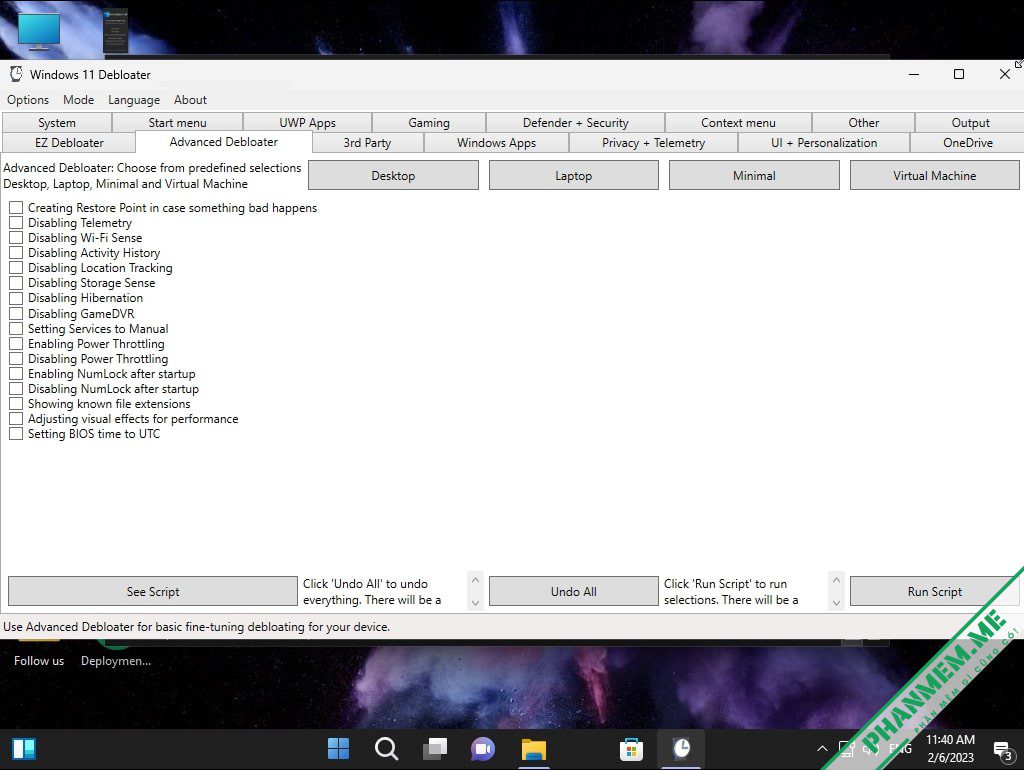Check Disabling Hibernation
This screenshot has width=1024, height=770.
click(x=16, y=298)
